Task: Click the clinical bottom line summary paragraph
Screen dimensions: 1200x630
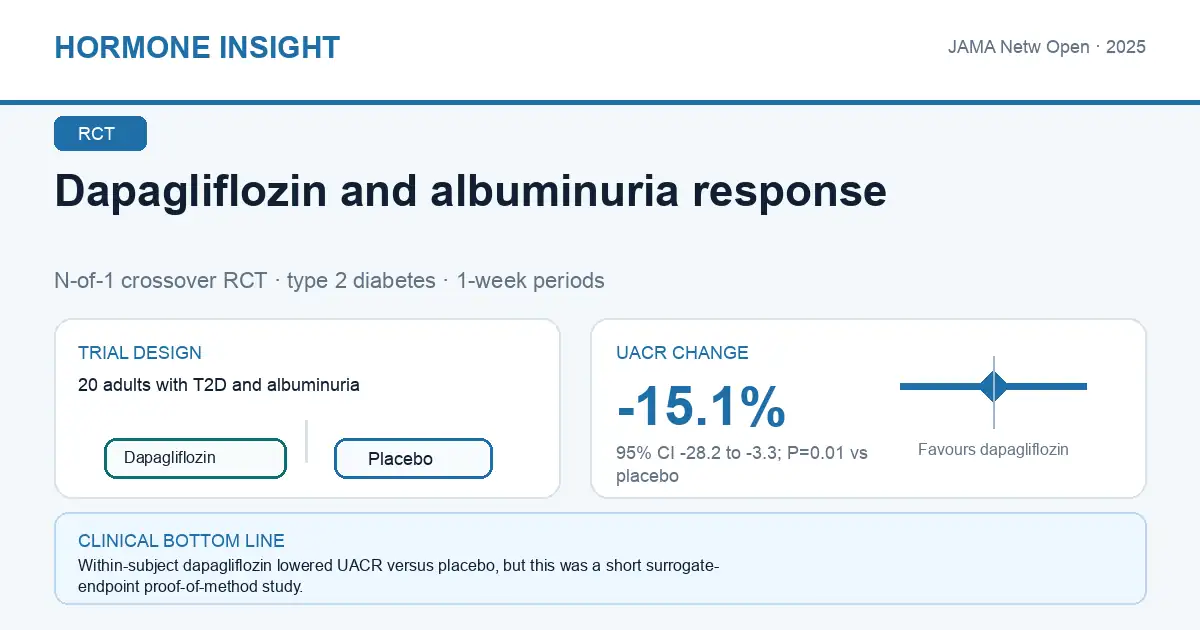Action: click(x=398, y=576)
